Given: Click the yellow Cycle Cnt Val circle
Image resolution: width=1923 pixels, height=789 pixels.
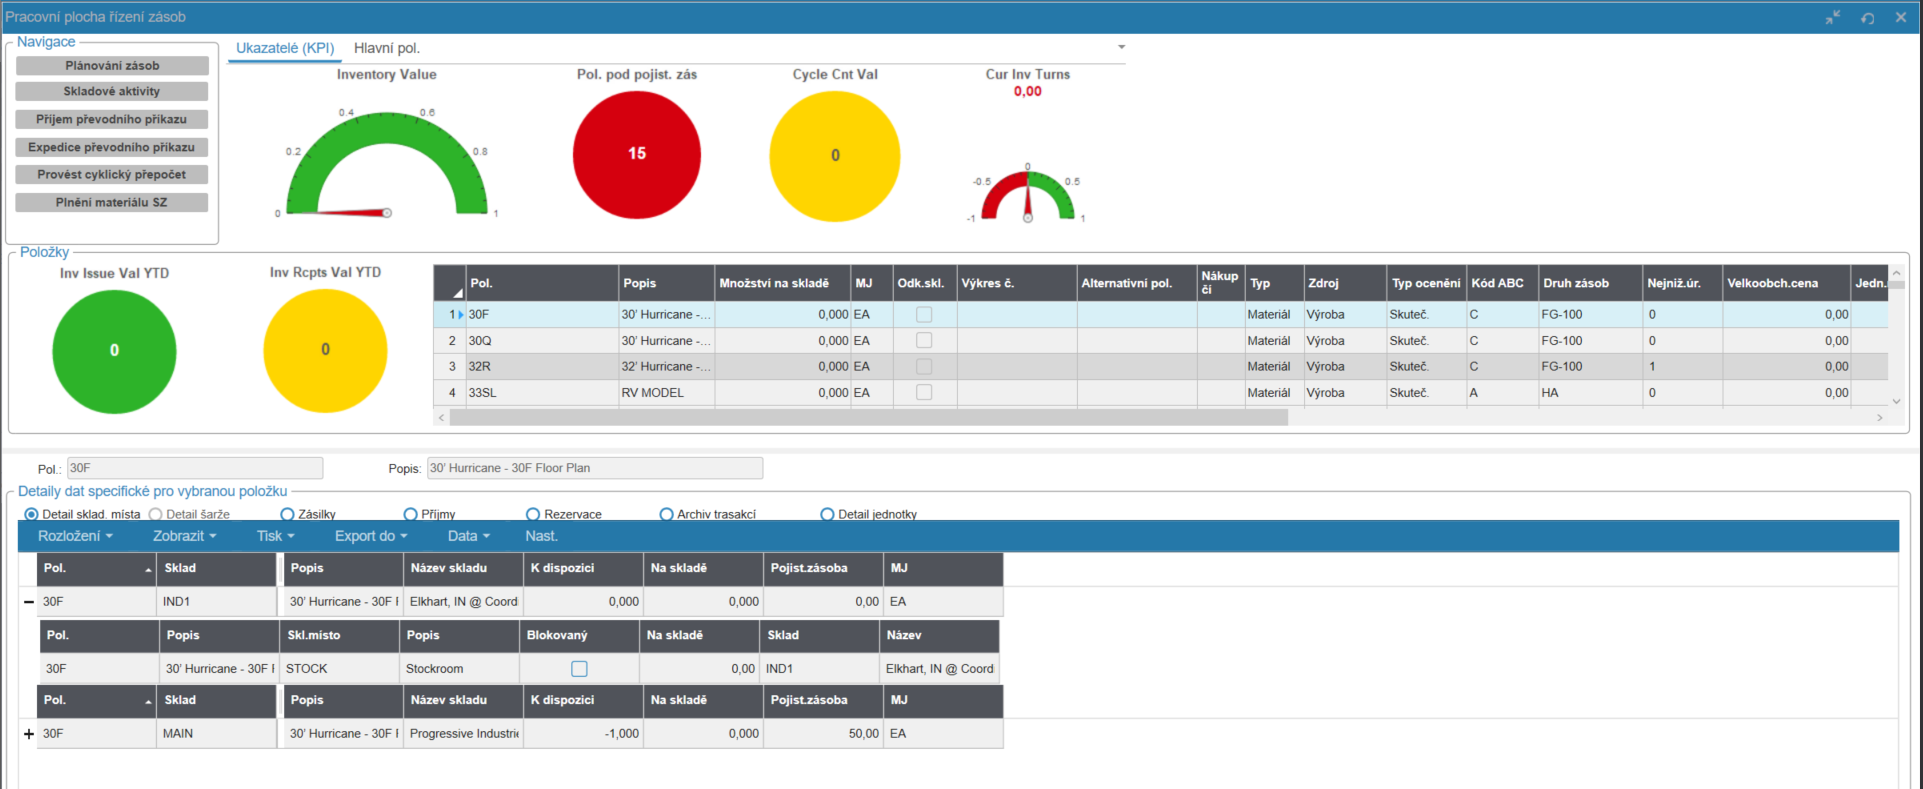Looking at the screenshot, I should 834,155.
